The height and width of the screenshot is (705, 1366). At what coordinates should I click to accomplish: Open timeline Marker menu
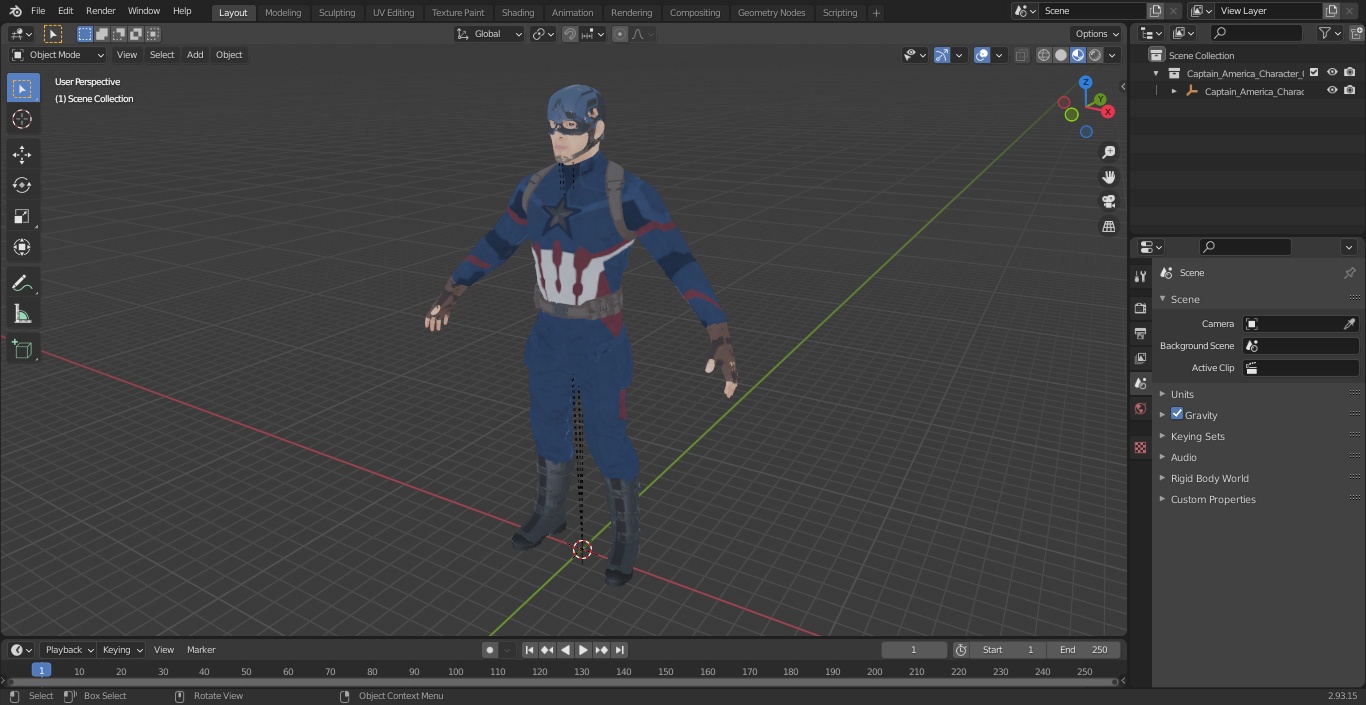pos(201,650)
